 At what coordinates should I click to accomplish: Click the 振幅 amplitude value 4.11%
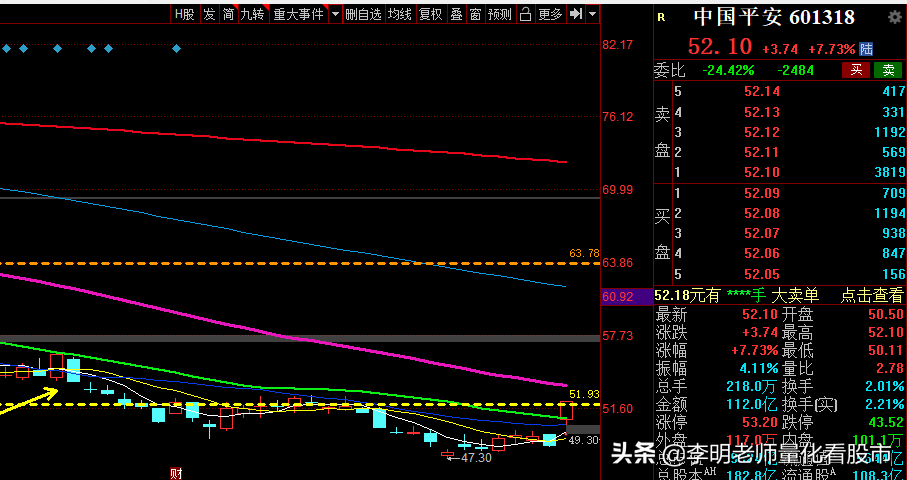coord(759,368)
